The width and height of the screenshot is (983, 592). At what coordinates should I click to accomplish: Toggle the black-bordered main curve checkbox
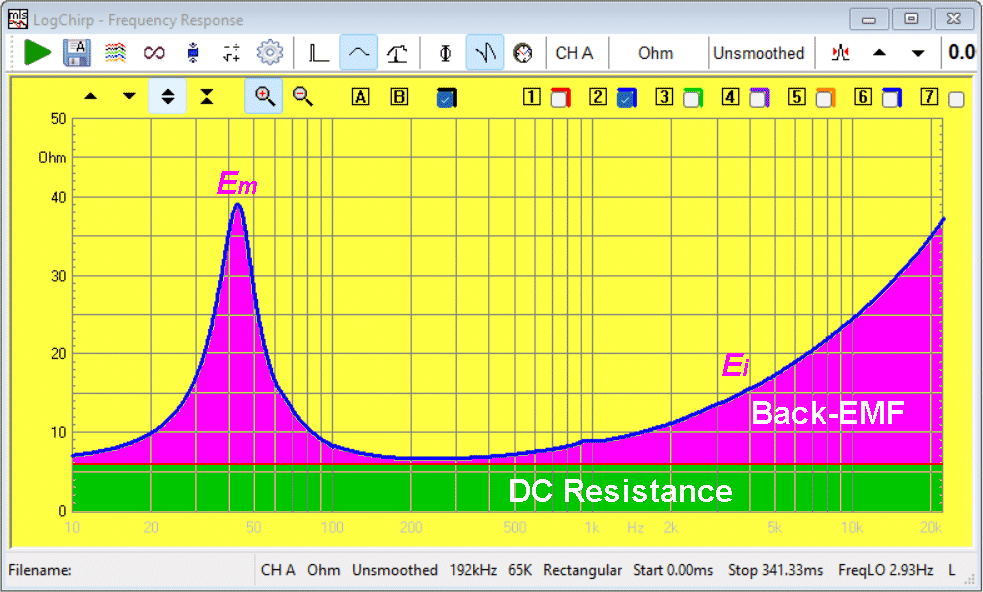(x=446, y=98)
